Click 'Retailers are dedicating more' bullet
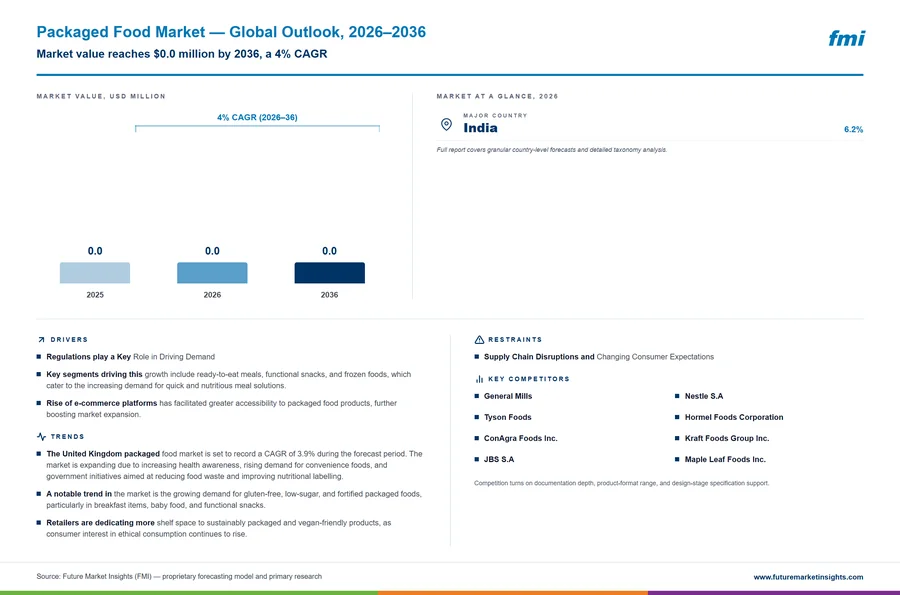Screen dimensions: 900x595 (219, 528)
